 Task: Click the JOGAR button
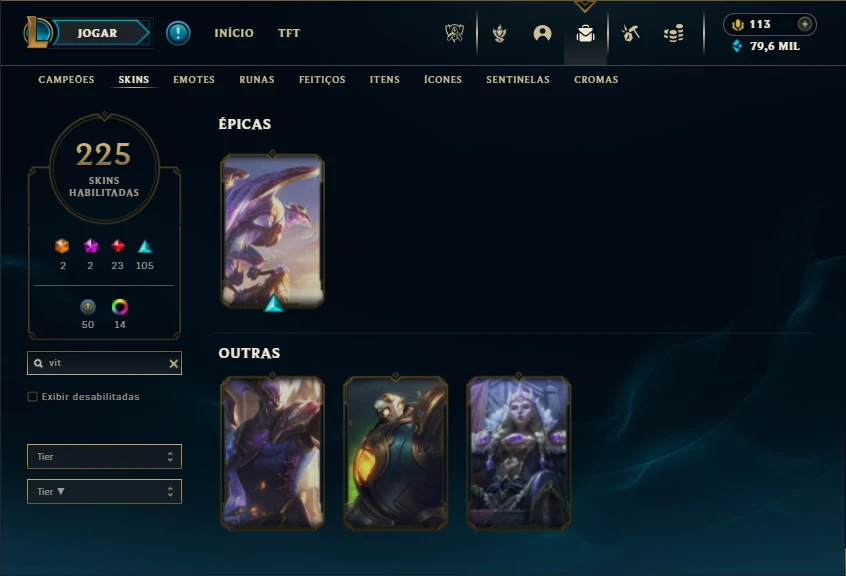(98, 33)
